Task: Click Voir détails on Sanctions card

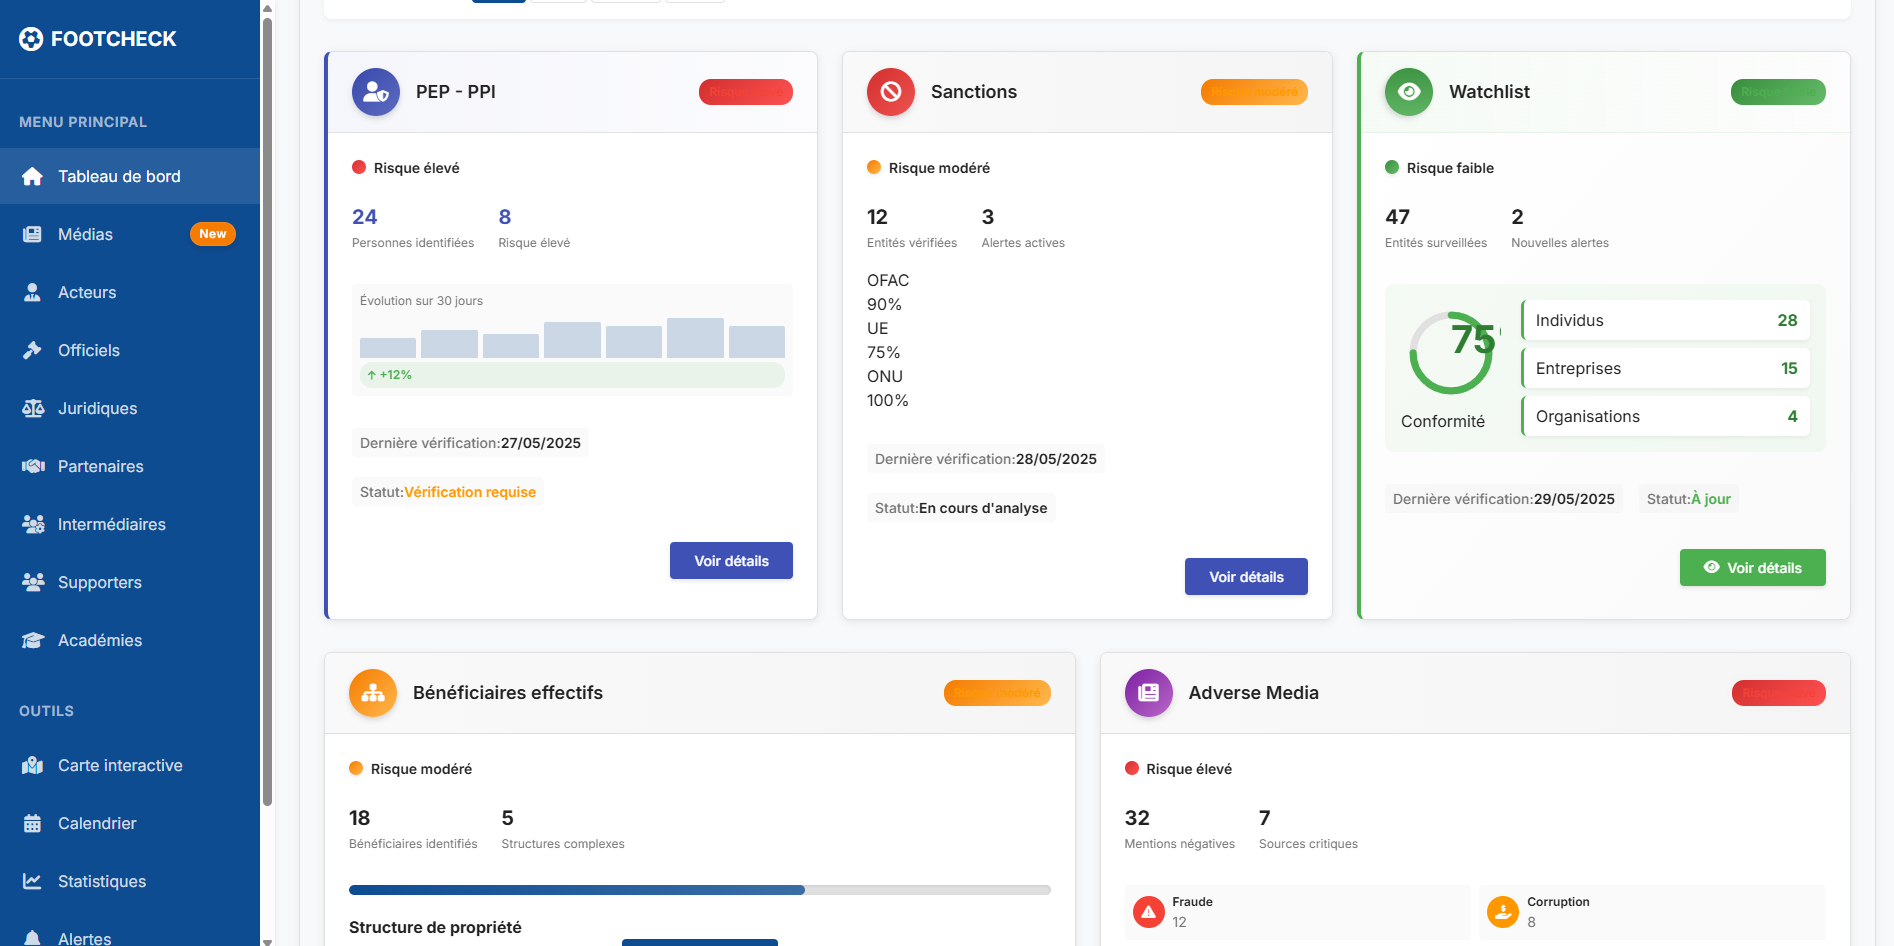Action: (x=1246, y=577)
